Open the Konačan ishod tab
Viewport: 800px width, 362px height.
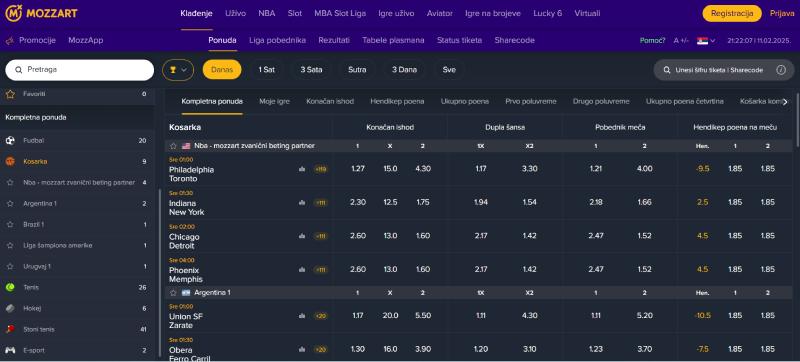point(330,101)
